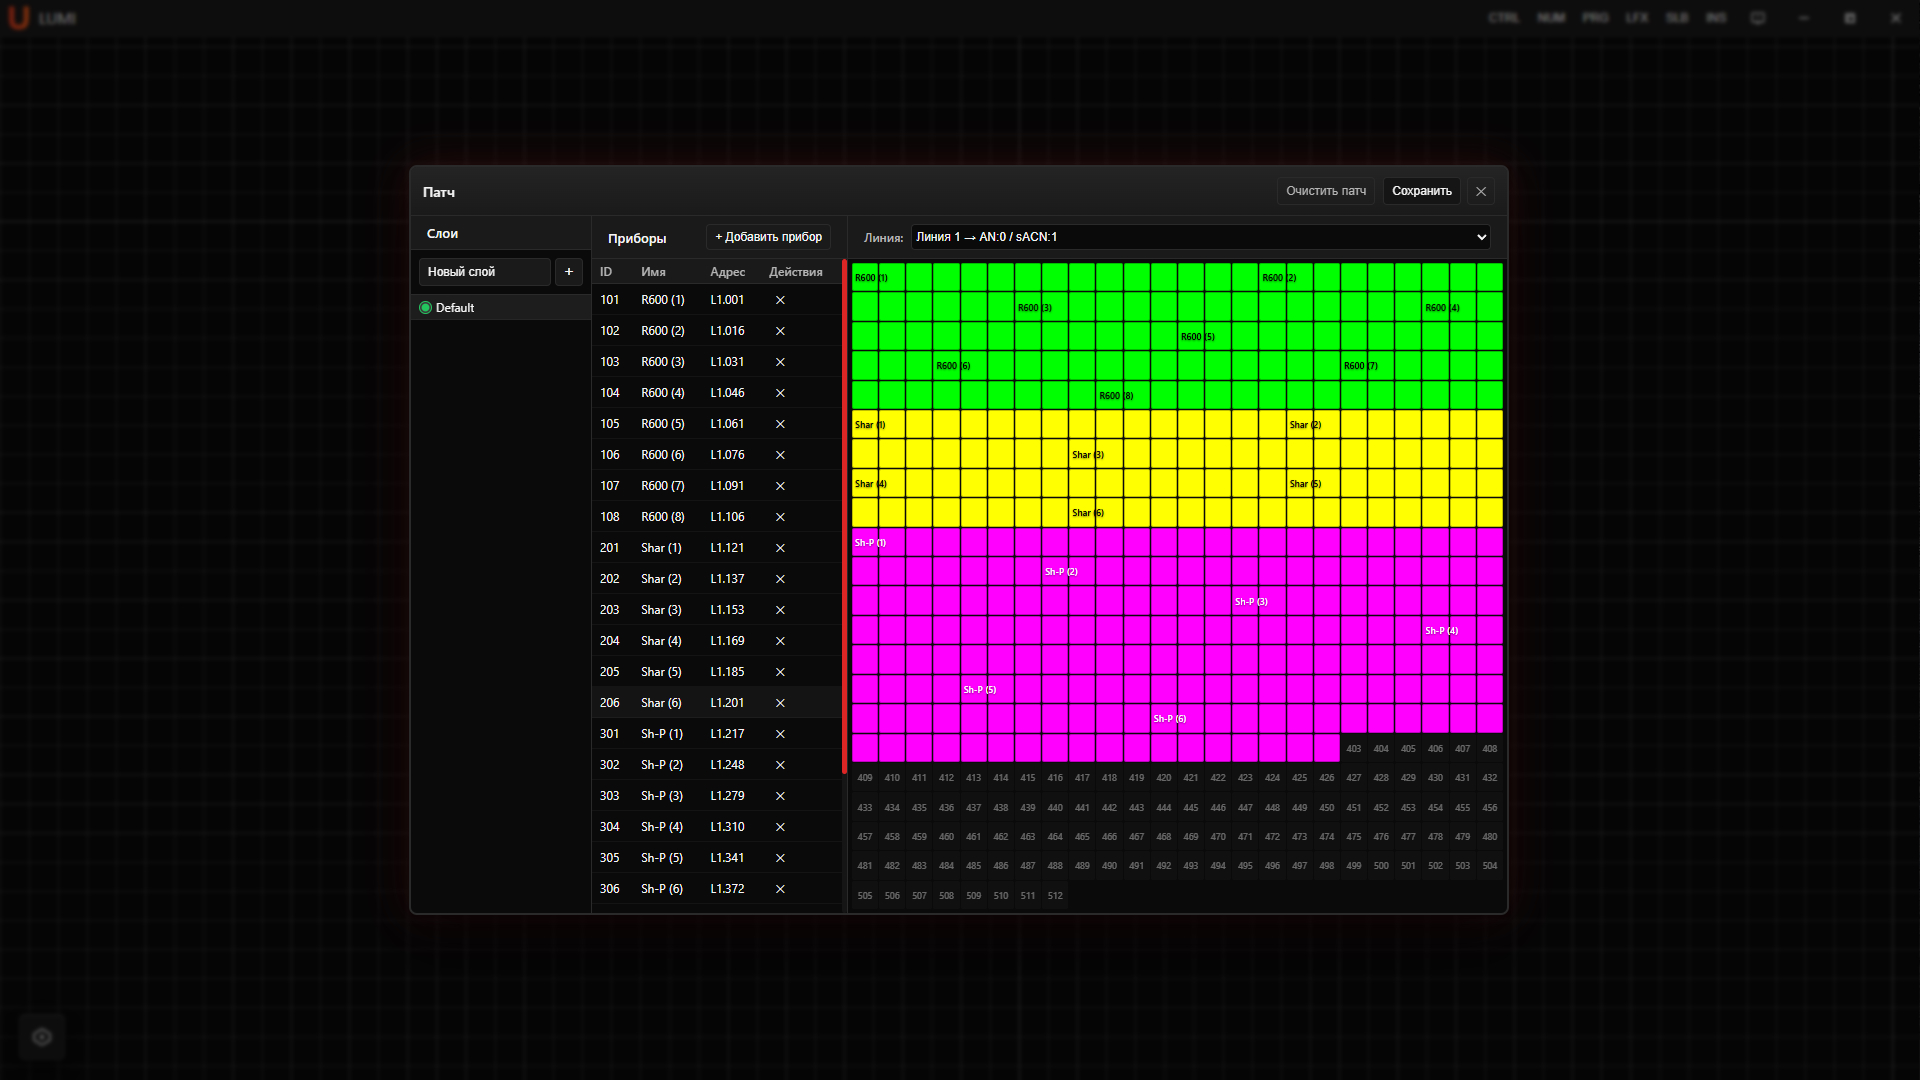Select the Shar (4) name in list
Screen dimensions: 1920x1080
(x=661, y=641)
